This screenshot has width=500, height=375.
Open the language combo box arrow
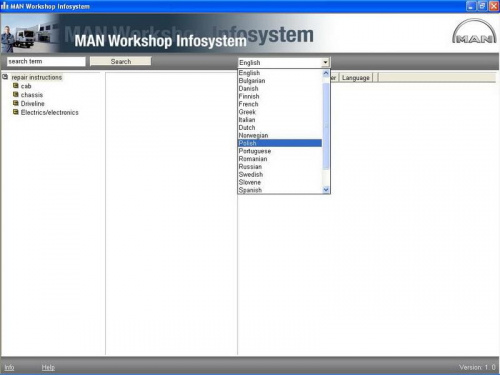point(325,62)
